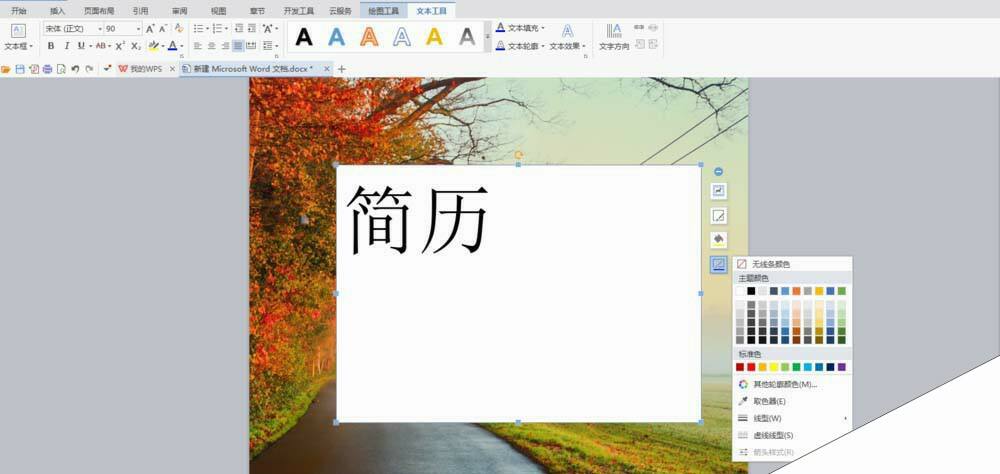Image resolution: width=1000 pixels, height=474 pixels.
Task: Click the save icon in quick toolbar
Action: [20, 69]
